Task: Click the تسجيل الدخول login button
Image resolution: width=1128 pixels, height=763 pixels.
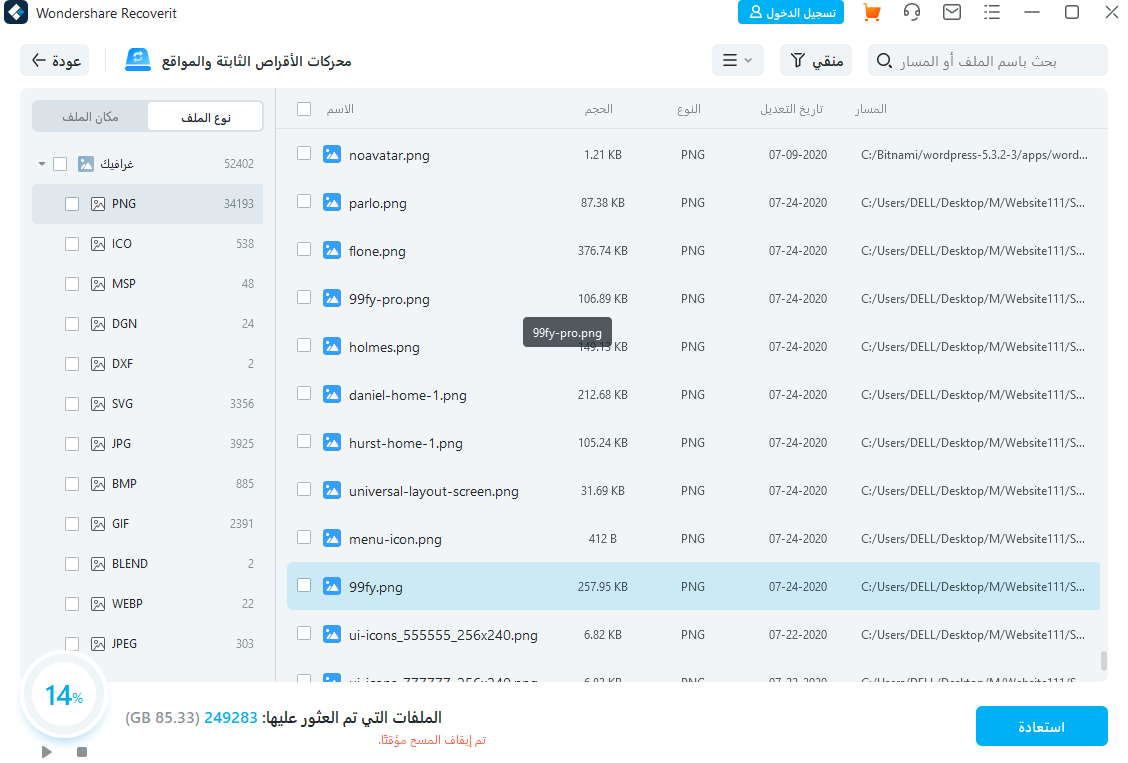Action: click(790, 13)
